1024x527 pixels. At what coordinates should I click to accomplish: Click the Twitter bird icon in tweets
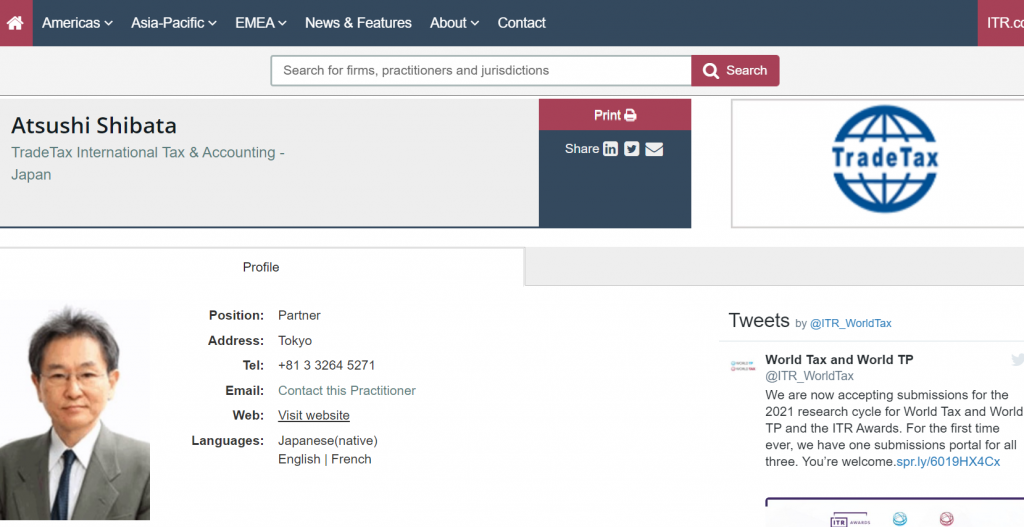click(1017, 360)
